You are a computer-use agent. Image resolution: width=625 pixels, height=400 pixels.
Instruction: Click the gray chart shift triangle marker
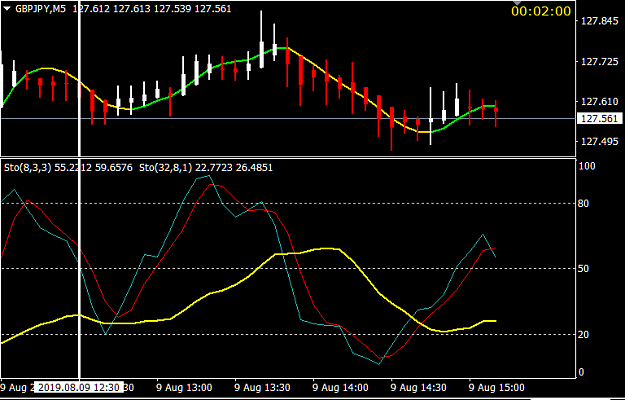(517, 2)
